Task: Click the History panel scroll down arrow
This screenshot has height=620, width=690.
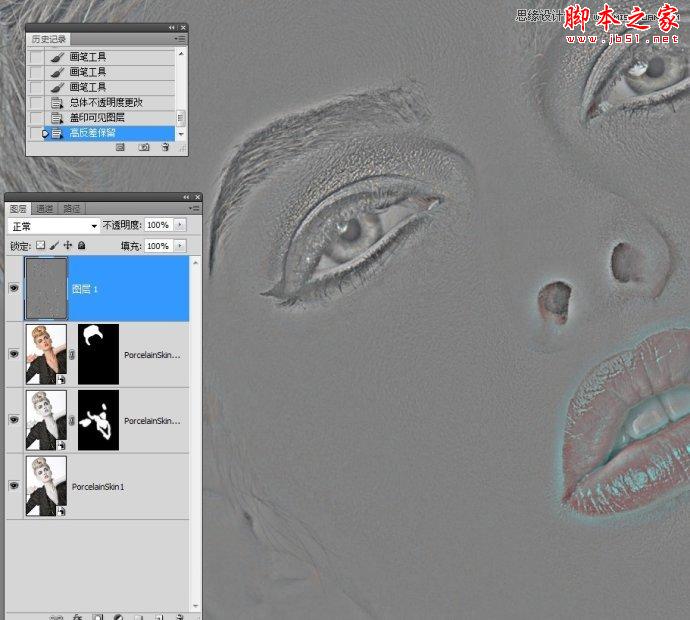Action: click(181, 133)
